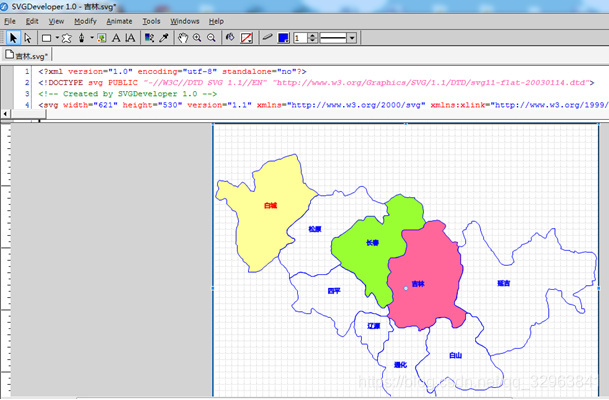Choose the rectangle shape tool
This screenshot has height=400, width=609.
pos(46,38)
